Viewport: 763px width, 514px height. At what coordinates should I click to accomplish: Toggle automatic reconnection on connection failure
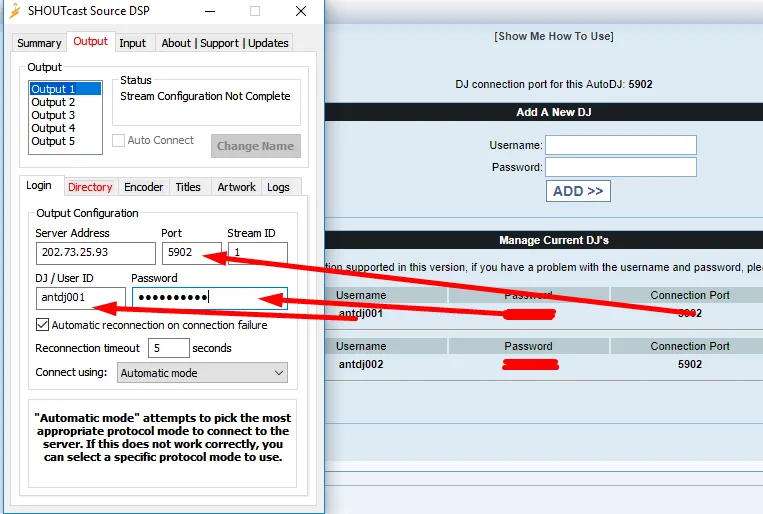point(43,325)
